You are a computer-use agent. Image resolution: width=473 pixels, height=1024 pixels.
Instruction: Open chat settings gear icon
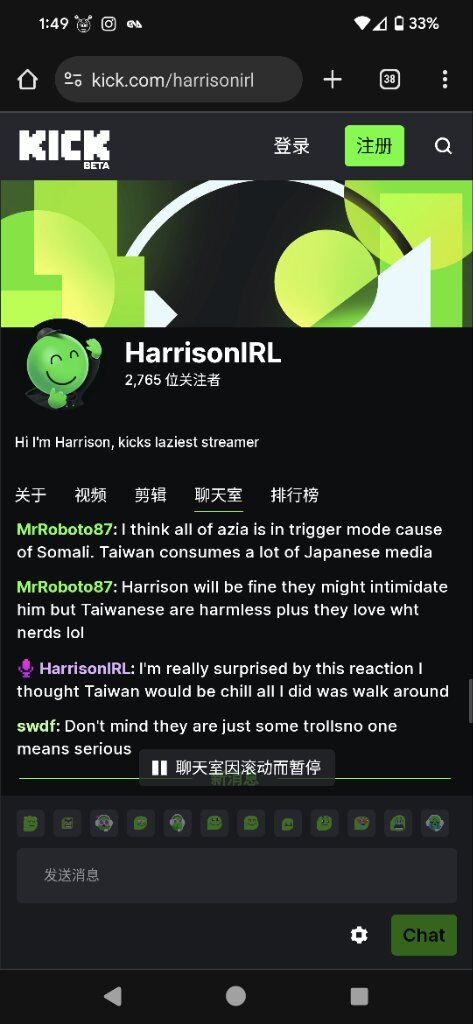click(x=359, y=935)
